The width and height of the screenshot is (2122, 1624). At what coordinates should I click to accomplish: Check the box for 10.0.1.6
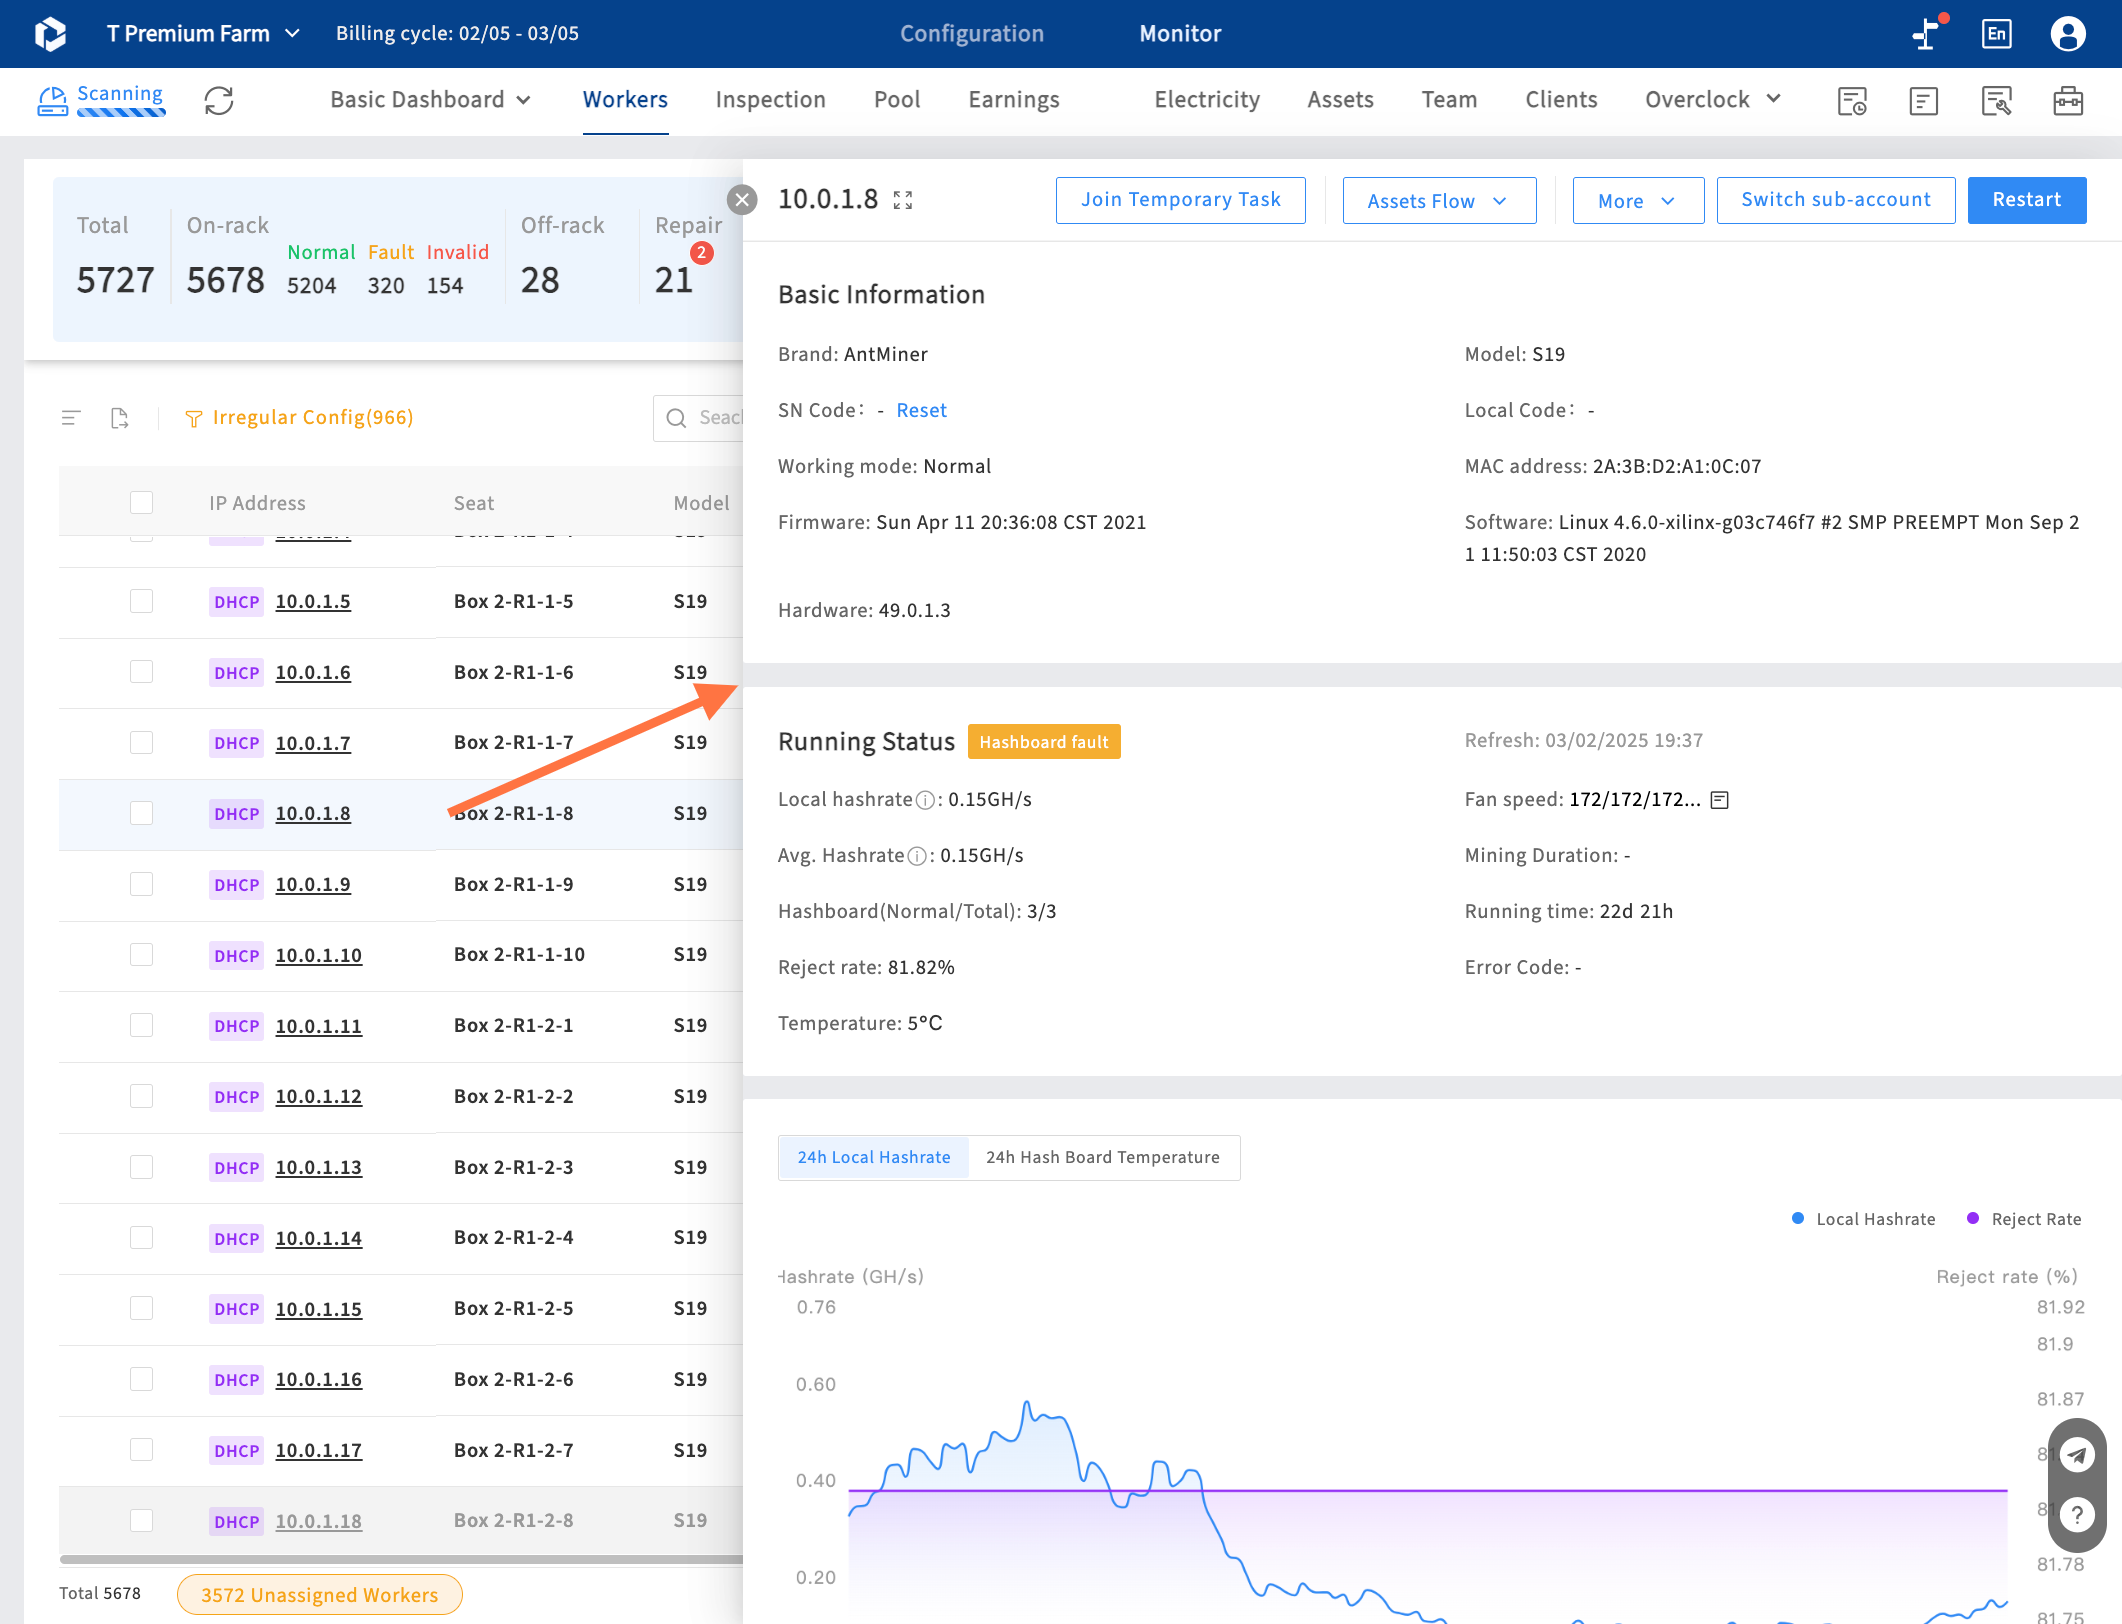click(142, 672)
